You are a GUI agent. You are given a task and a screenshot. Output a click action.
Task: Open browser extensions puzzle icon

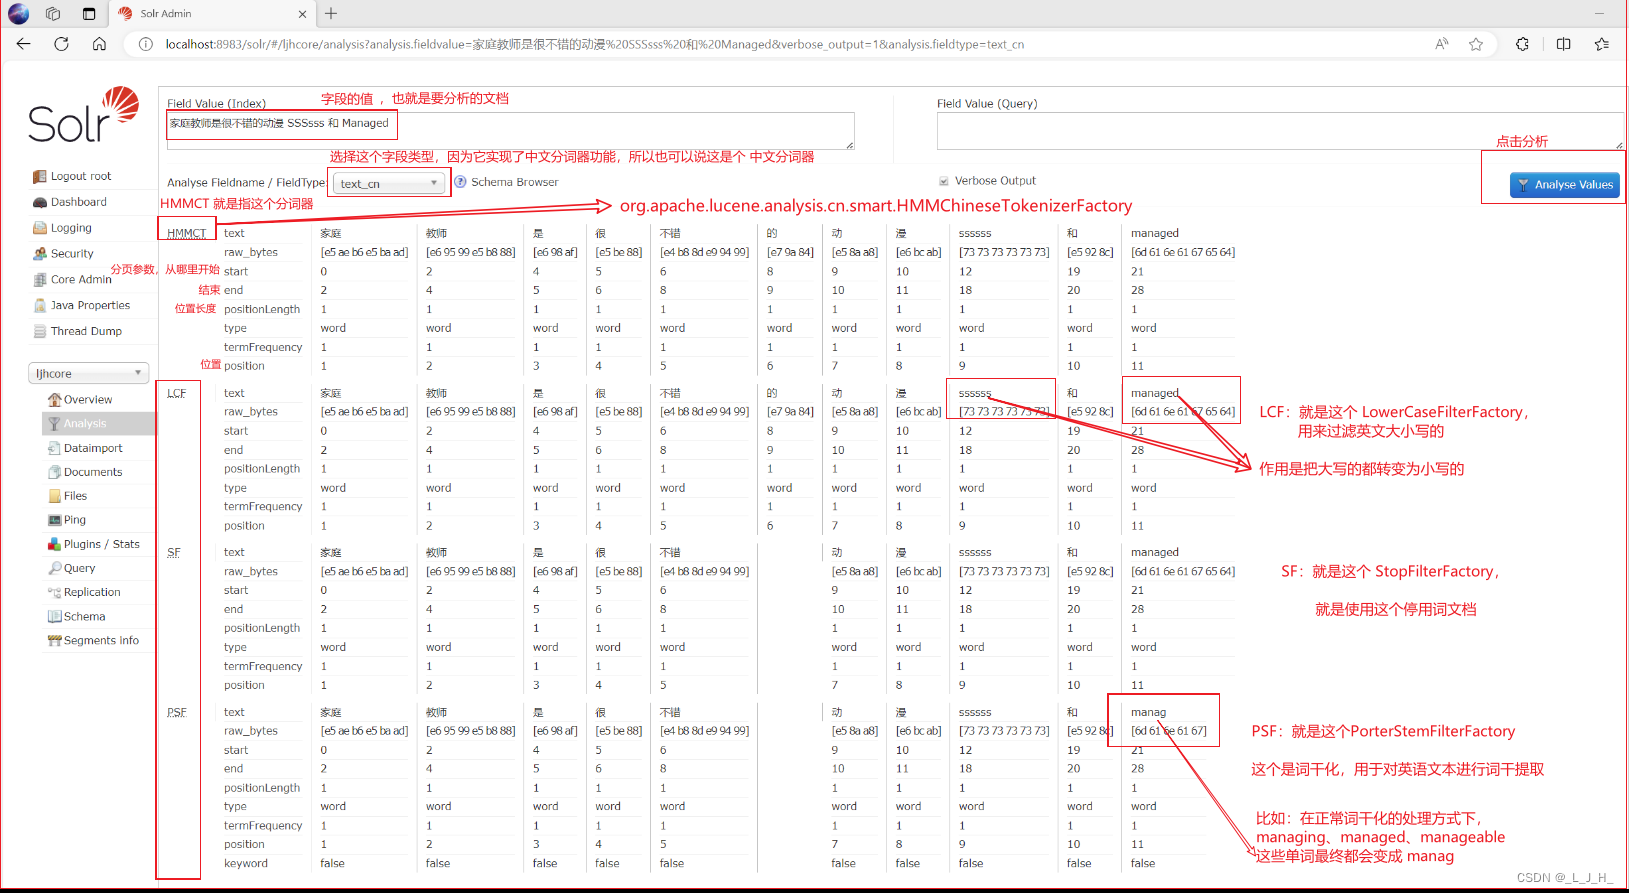1522,44
